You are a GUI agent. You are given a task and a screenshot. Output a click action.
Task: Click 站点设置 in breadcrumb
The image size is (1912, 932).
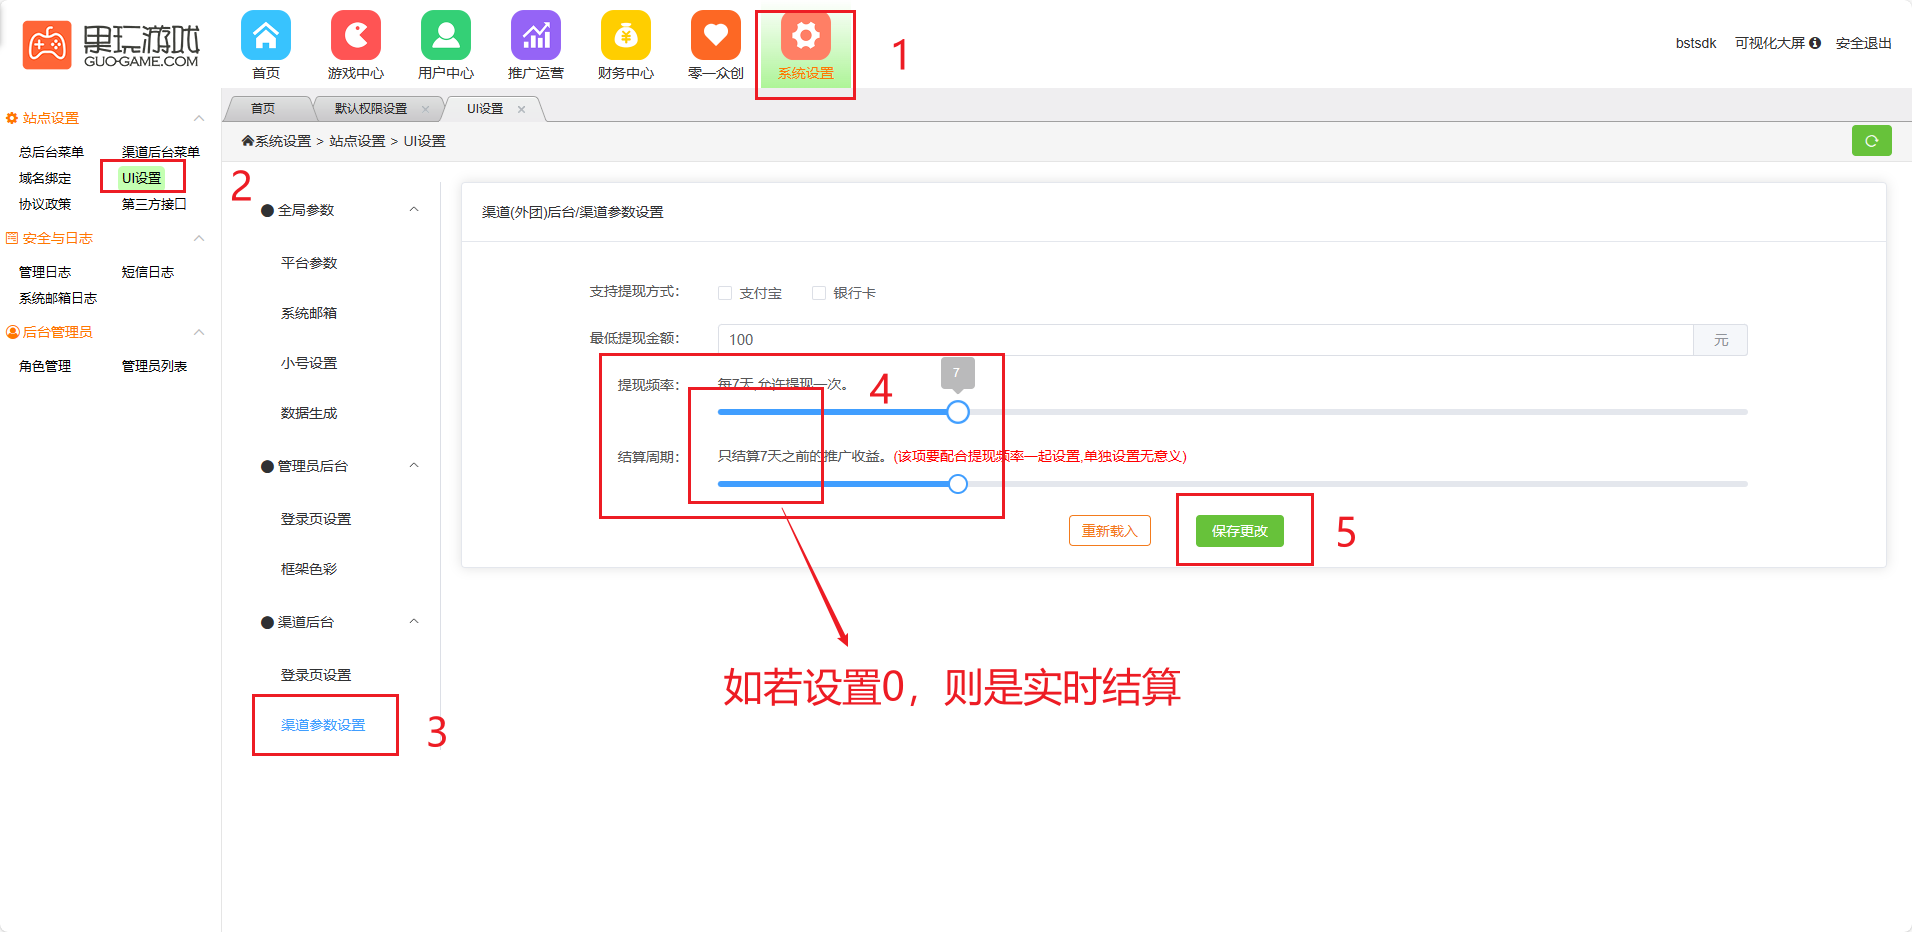tap(357, 141)
